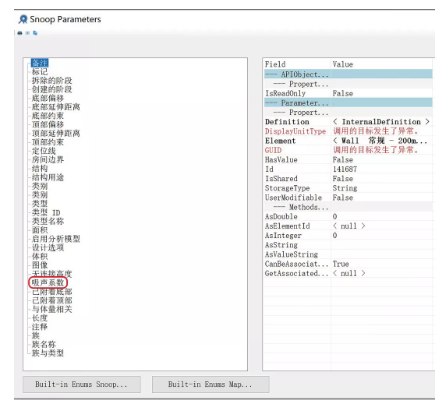This screenshot has width=448, height=410.
Task: Select the 拆除的阶段 tree item
Action: tap(52, 80)
